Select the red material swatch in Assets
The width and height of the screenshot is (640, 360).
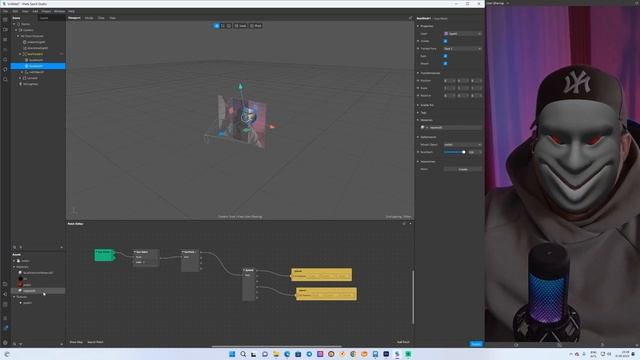[x=20, y=284]
